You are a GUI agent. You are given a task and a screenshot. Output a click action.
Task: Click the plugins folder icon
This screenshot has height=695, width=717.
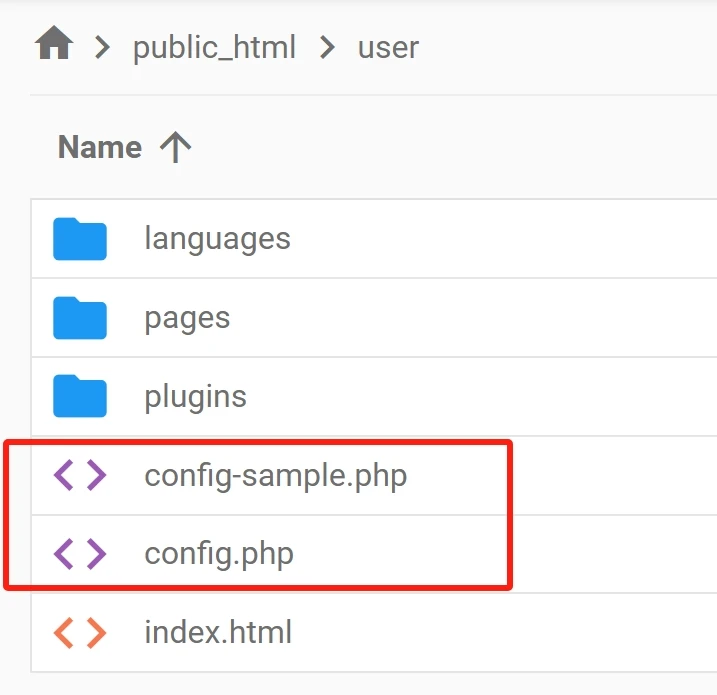click(x=80, y=396)
